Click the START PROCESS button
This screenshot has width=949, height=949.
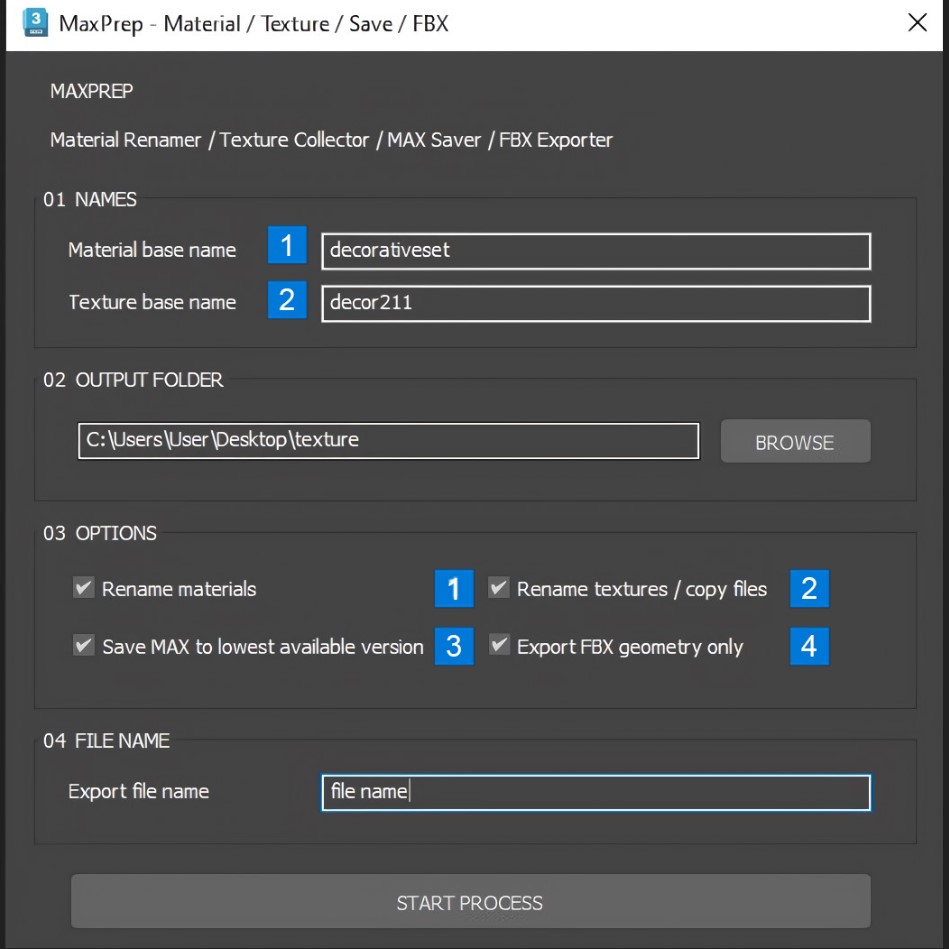point(470,901)
